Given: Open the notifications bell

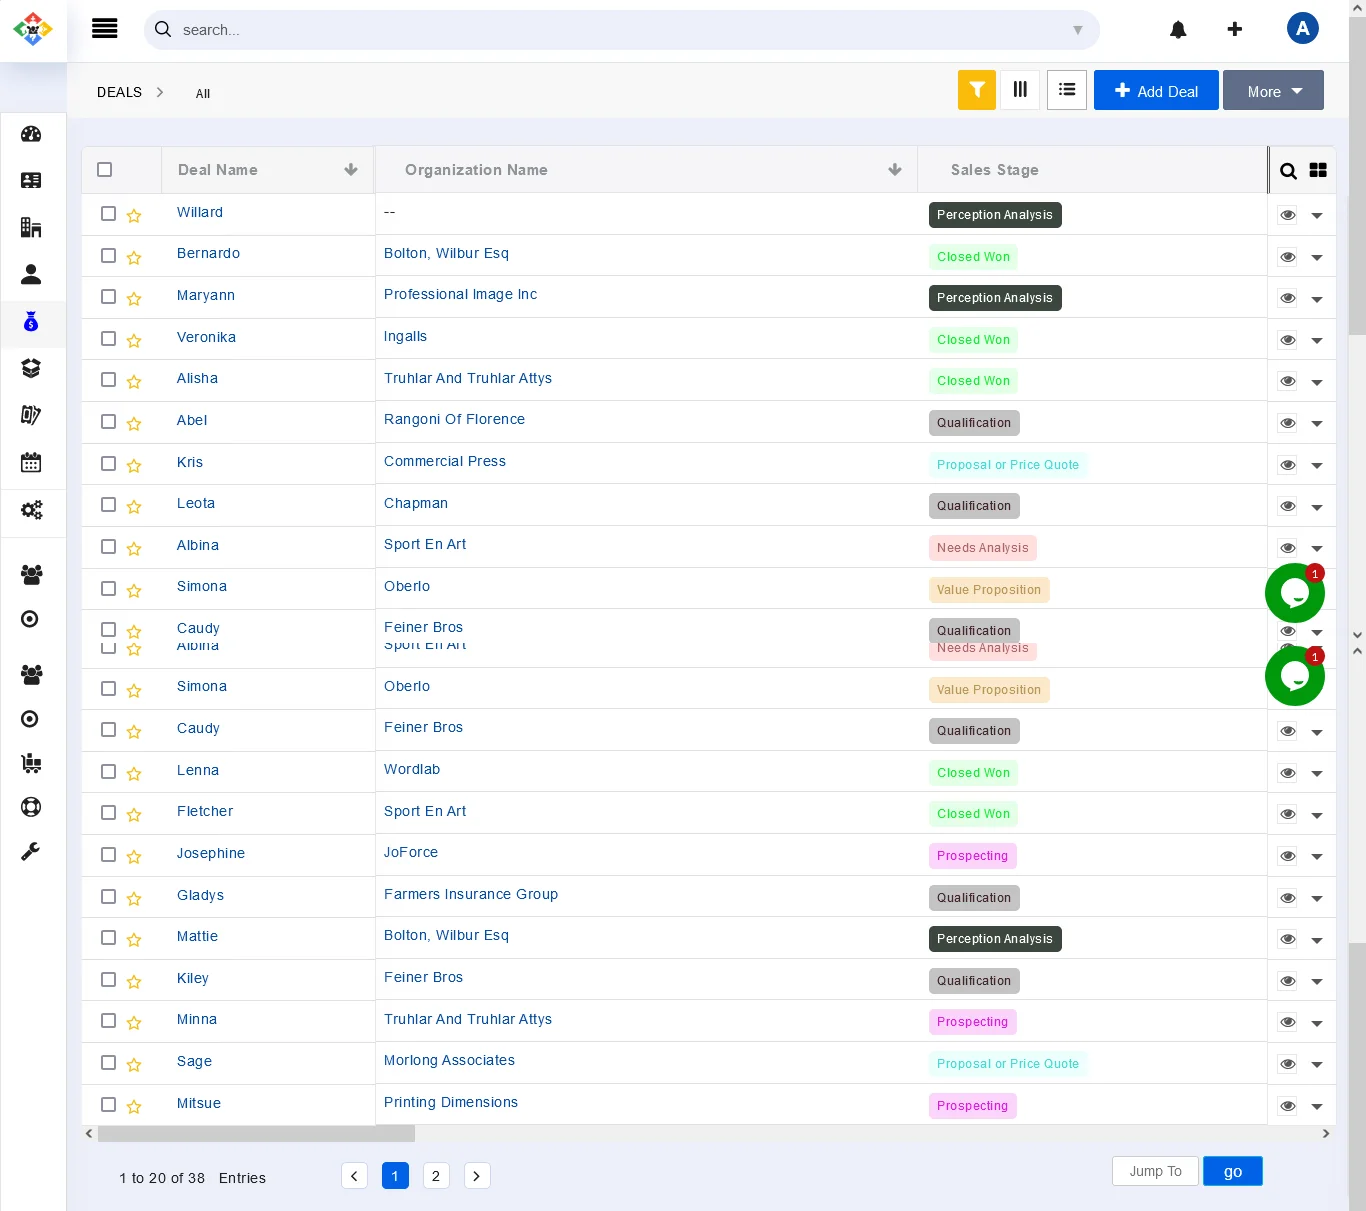Looking at the screenshot, I should coord(1178,30).
